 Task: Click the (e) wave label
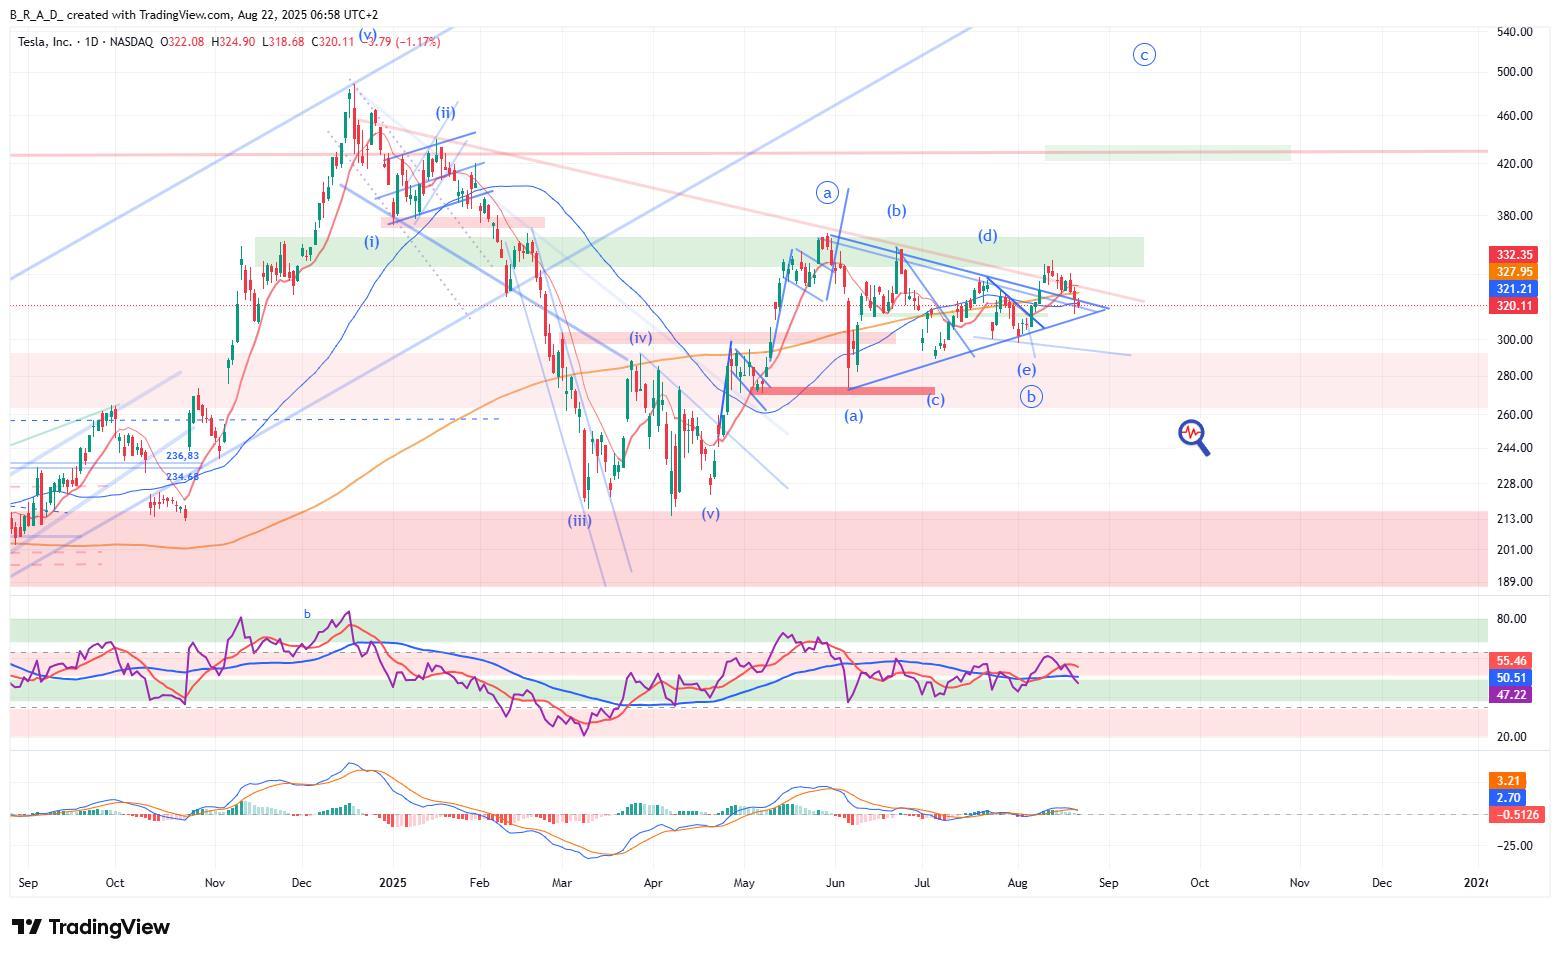(x=1026, y=370)
